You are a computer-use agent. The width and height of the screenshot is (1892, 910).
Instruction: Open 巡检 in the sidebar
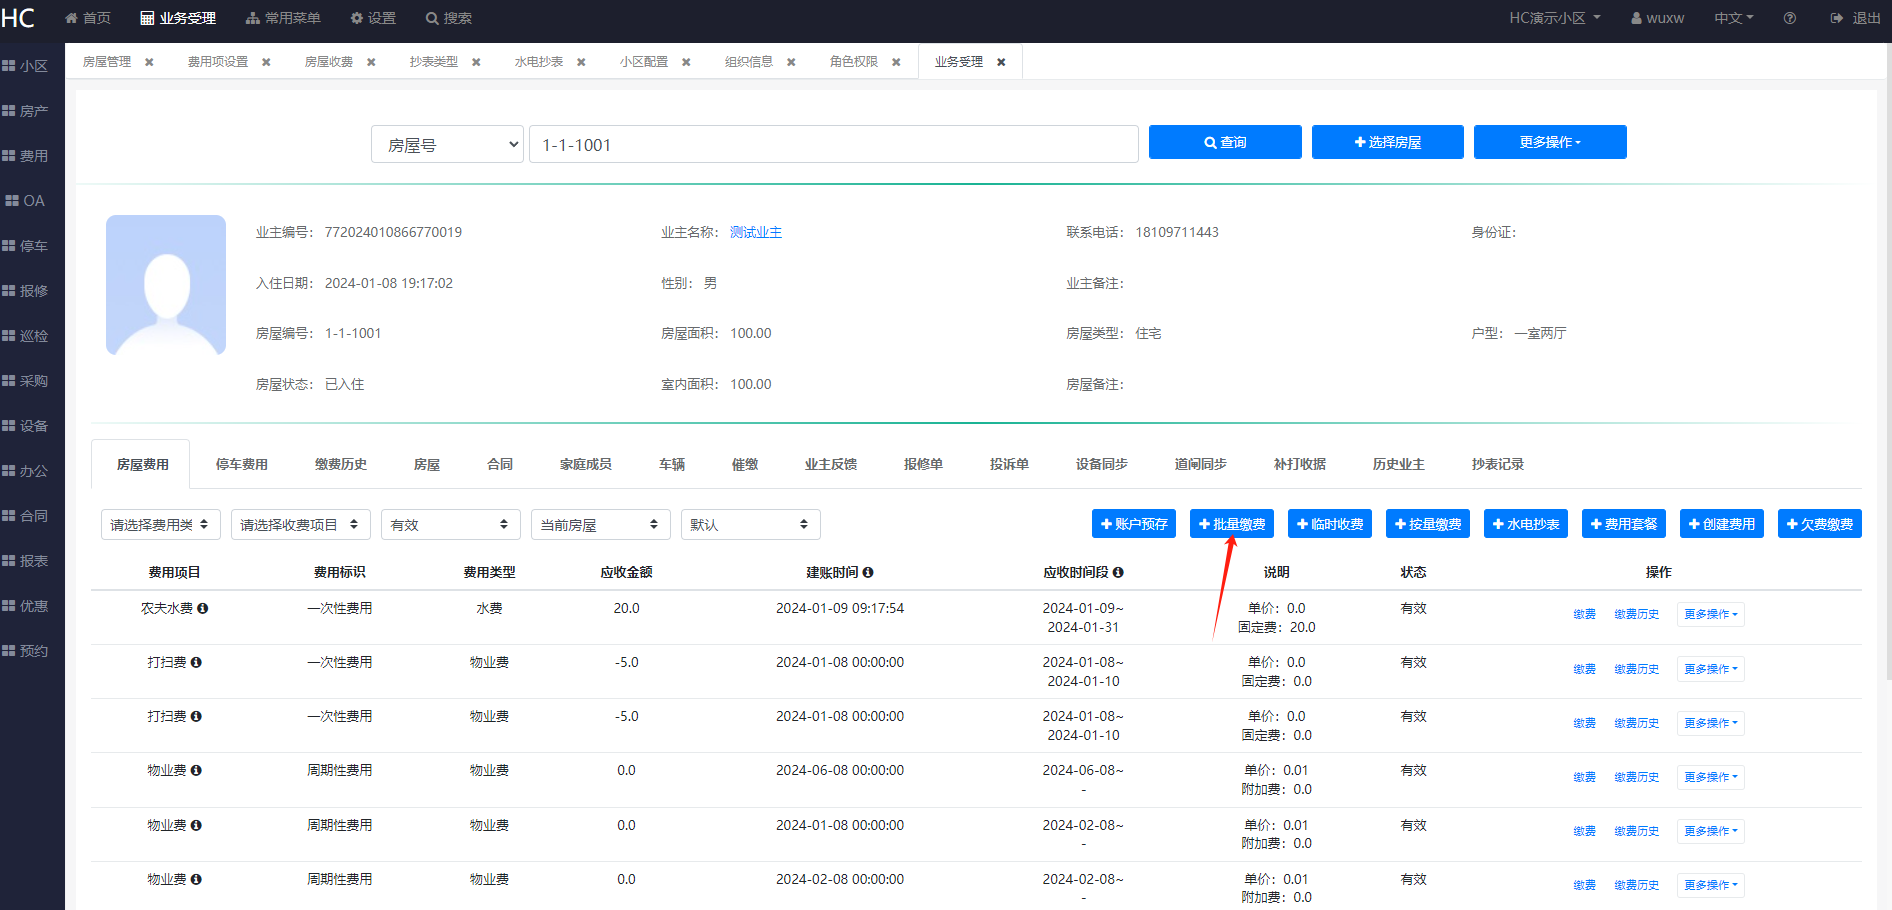point(26,336)
